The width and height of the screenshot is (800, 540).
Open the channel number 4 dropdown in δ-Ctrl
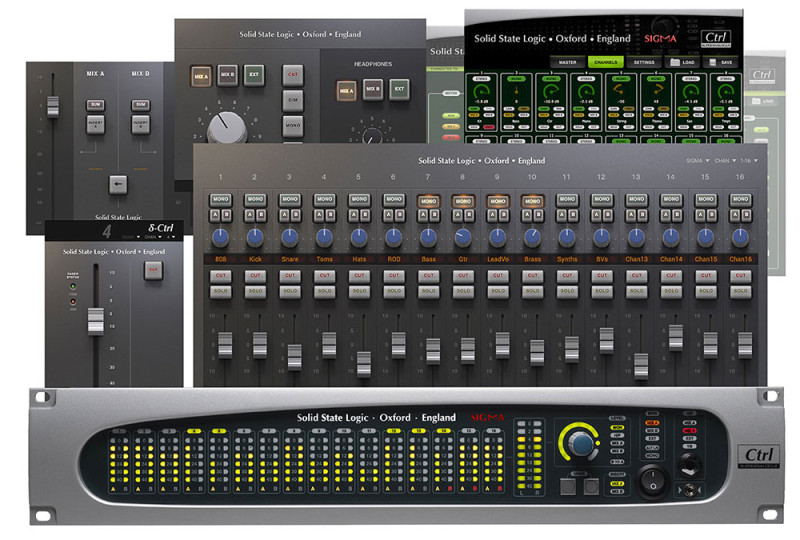pos(170,237)
